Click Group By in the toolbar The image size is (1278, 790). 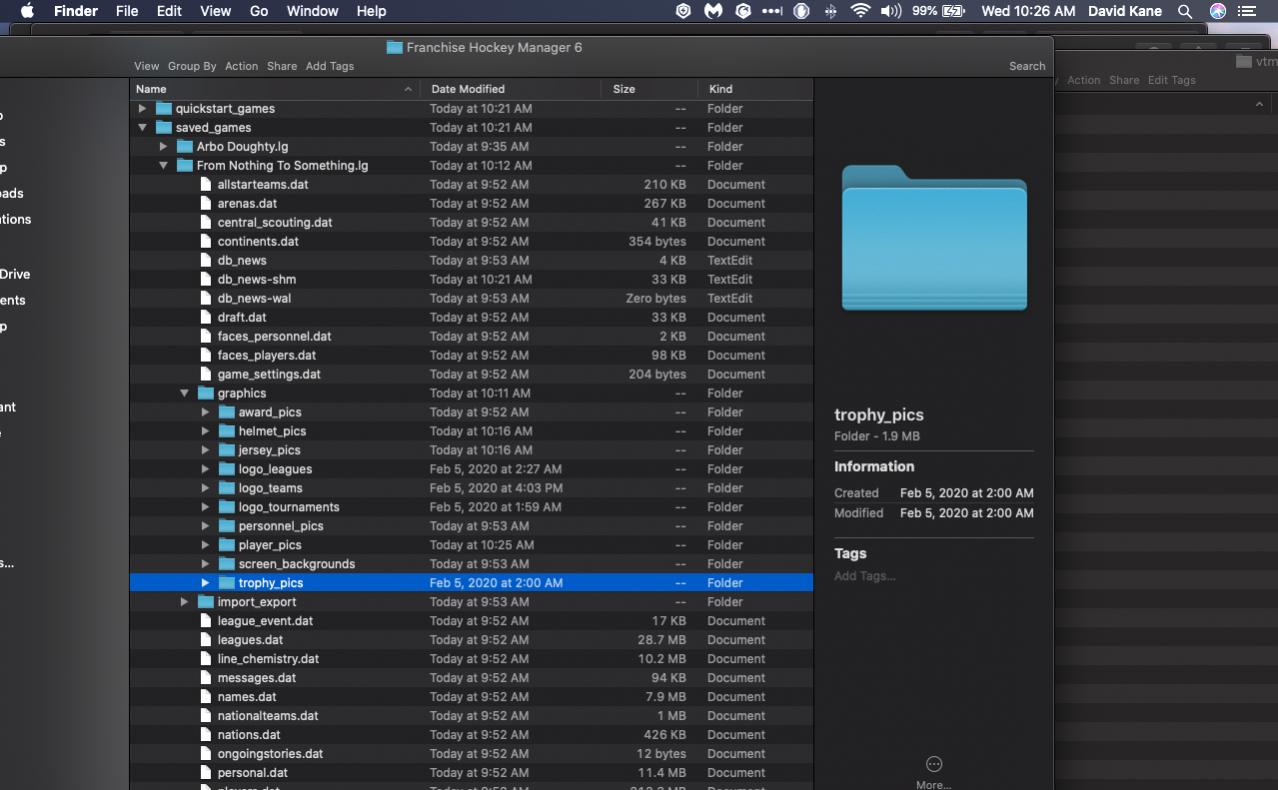click(x=192, y=66)
